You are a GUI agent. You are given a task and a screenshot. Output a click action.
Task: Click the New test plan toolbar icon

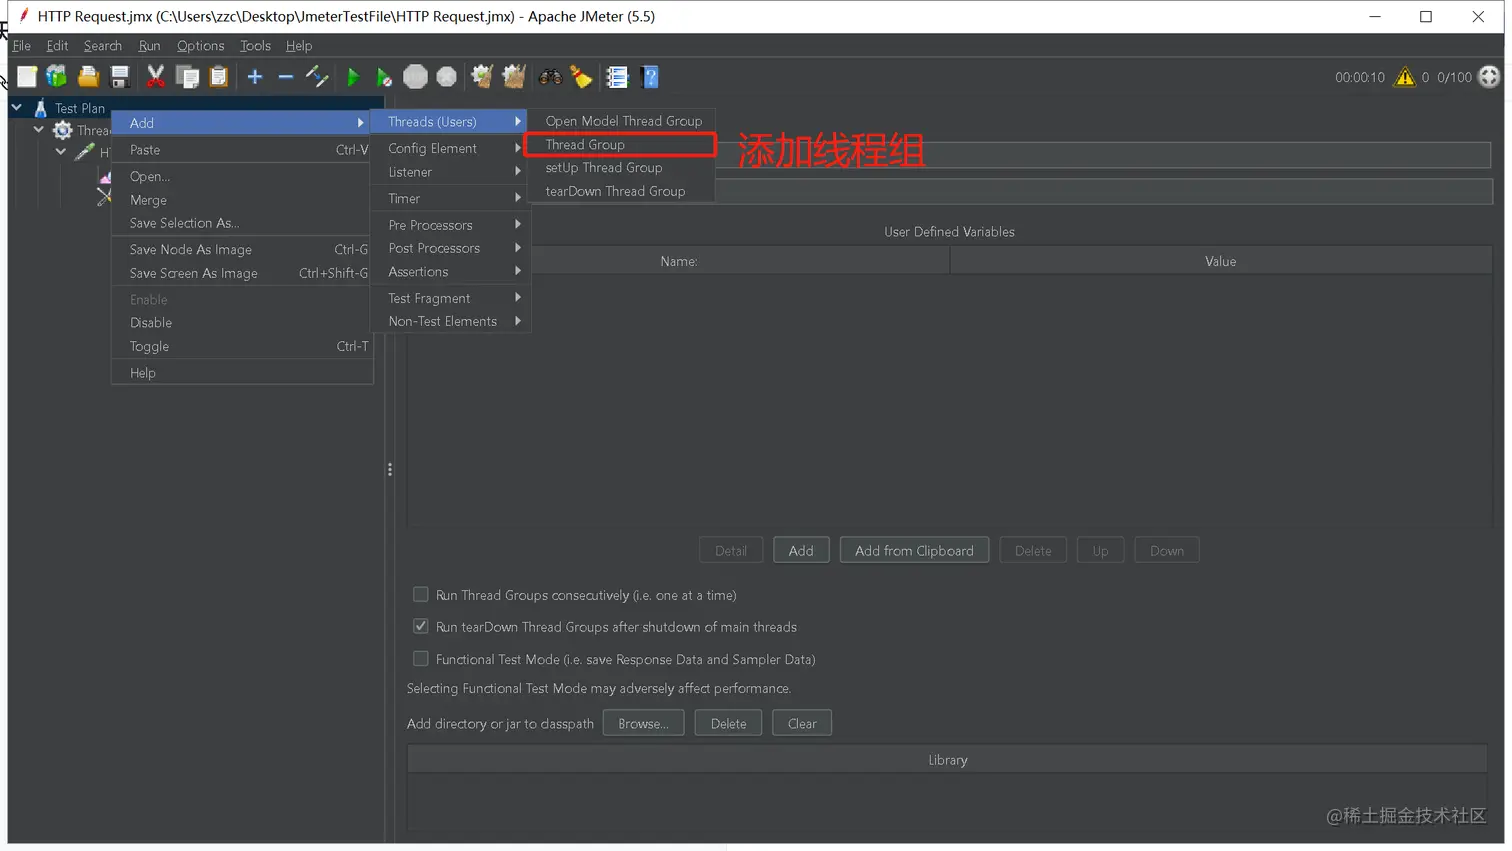(27, 77)
